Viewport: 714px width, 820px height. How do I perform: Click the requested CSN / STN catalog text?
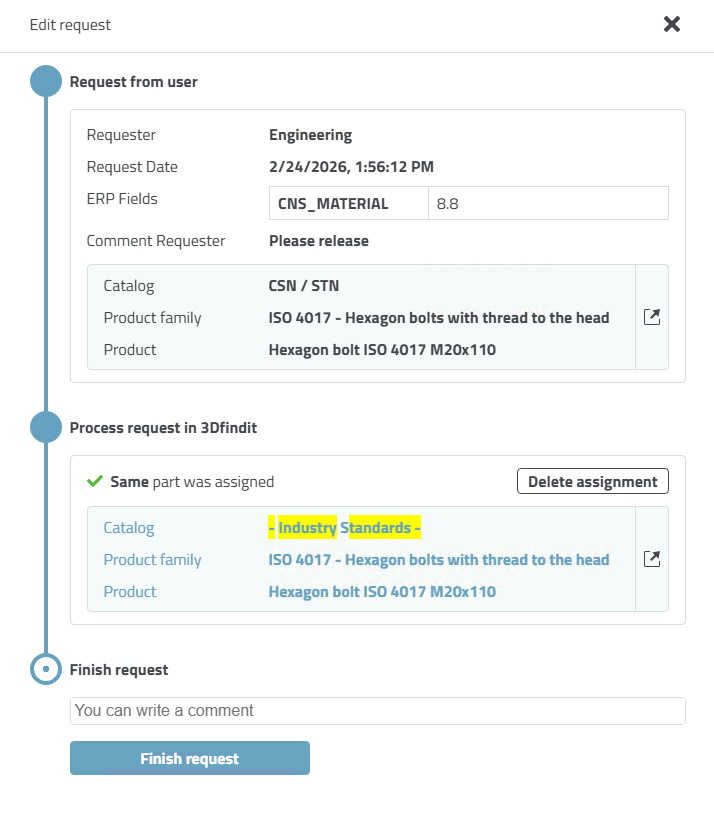(304, 286)
